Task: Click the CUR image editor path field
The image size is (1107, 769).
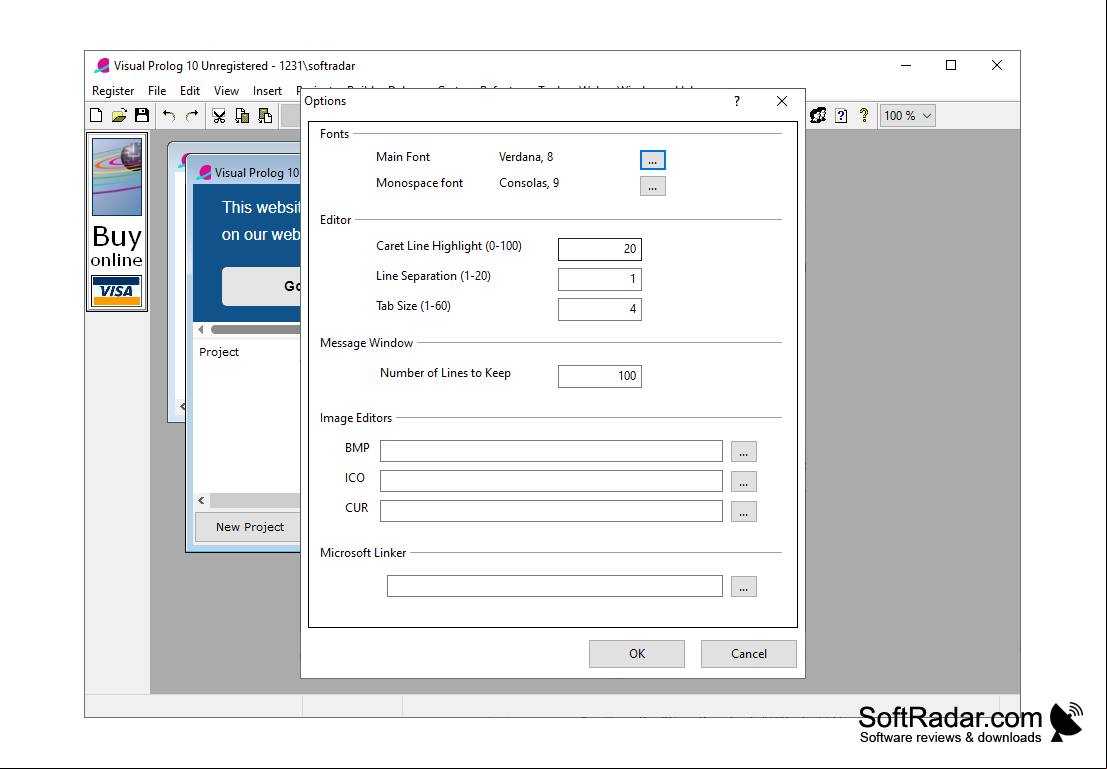Action: (x=551, y=511)
